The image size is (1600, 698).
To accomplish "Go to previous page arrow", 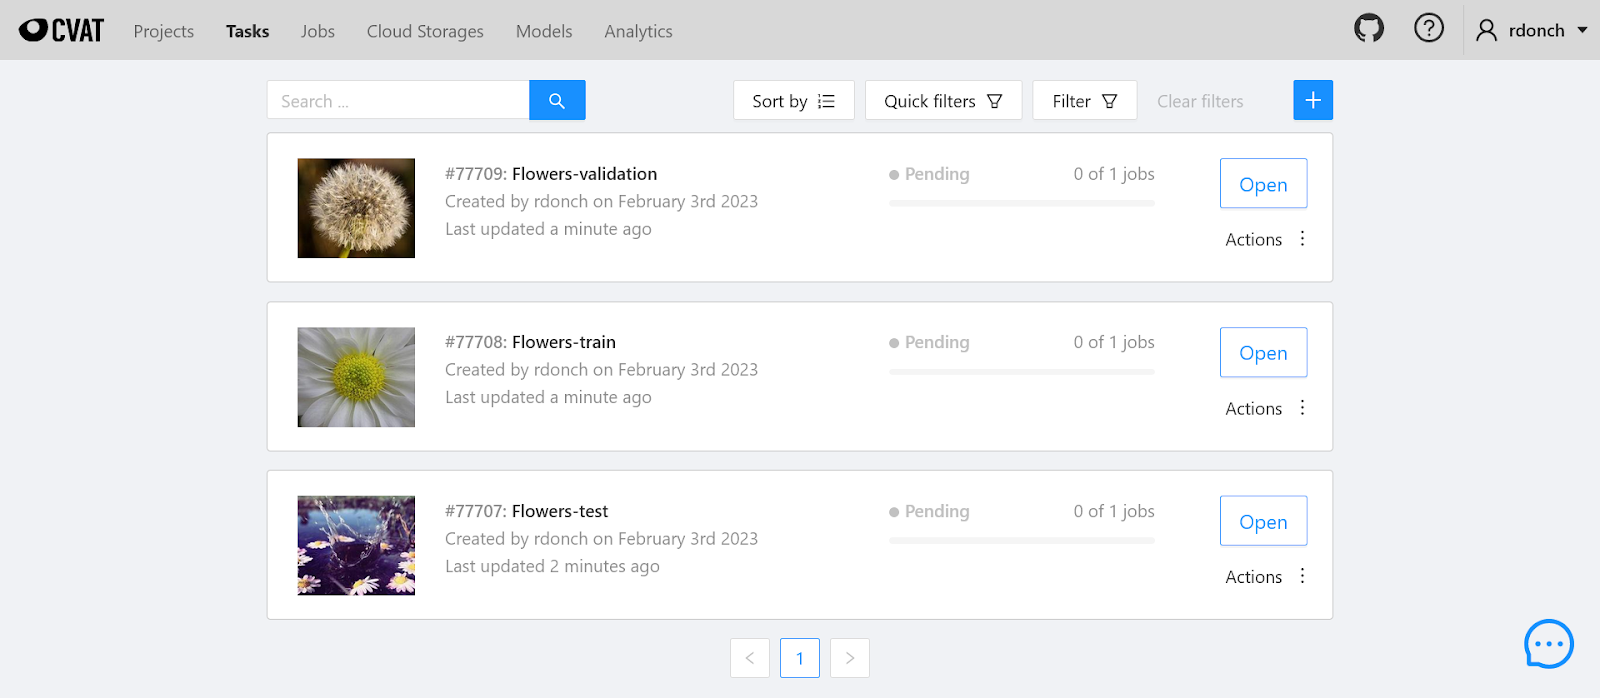I will point(750,658).
